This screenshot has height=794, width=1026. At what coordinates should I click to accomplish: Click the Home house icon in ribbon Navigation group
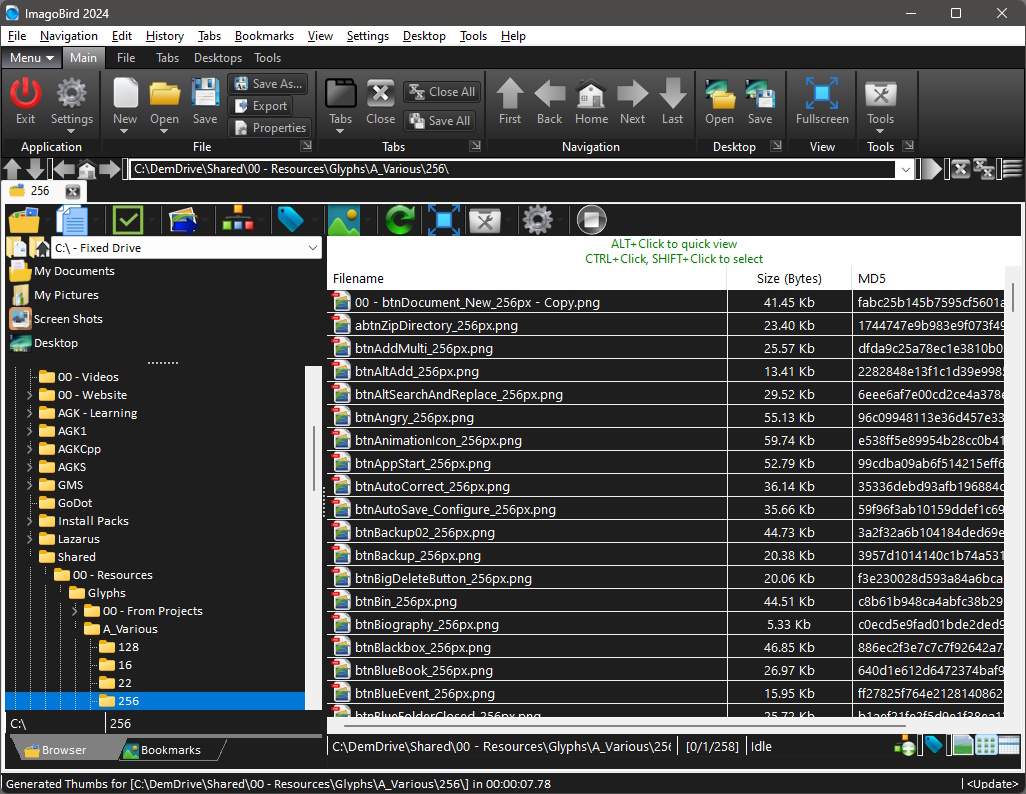(591, 94)
